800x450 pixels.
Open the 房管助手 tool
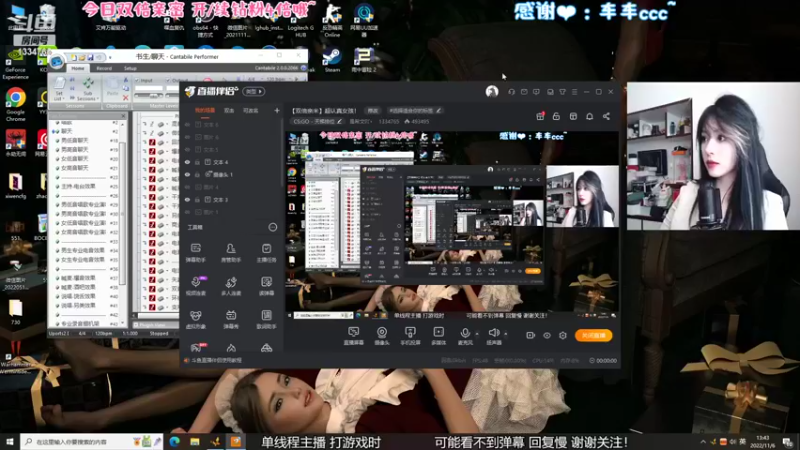(231, 253)
